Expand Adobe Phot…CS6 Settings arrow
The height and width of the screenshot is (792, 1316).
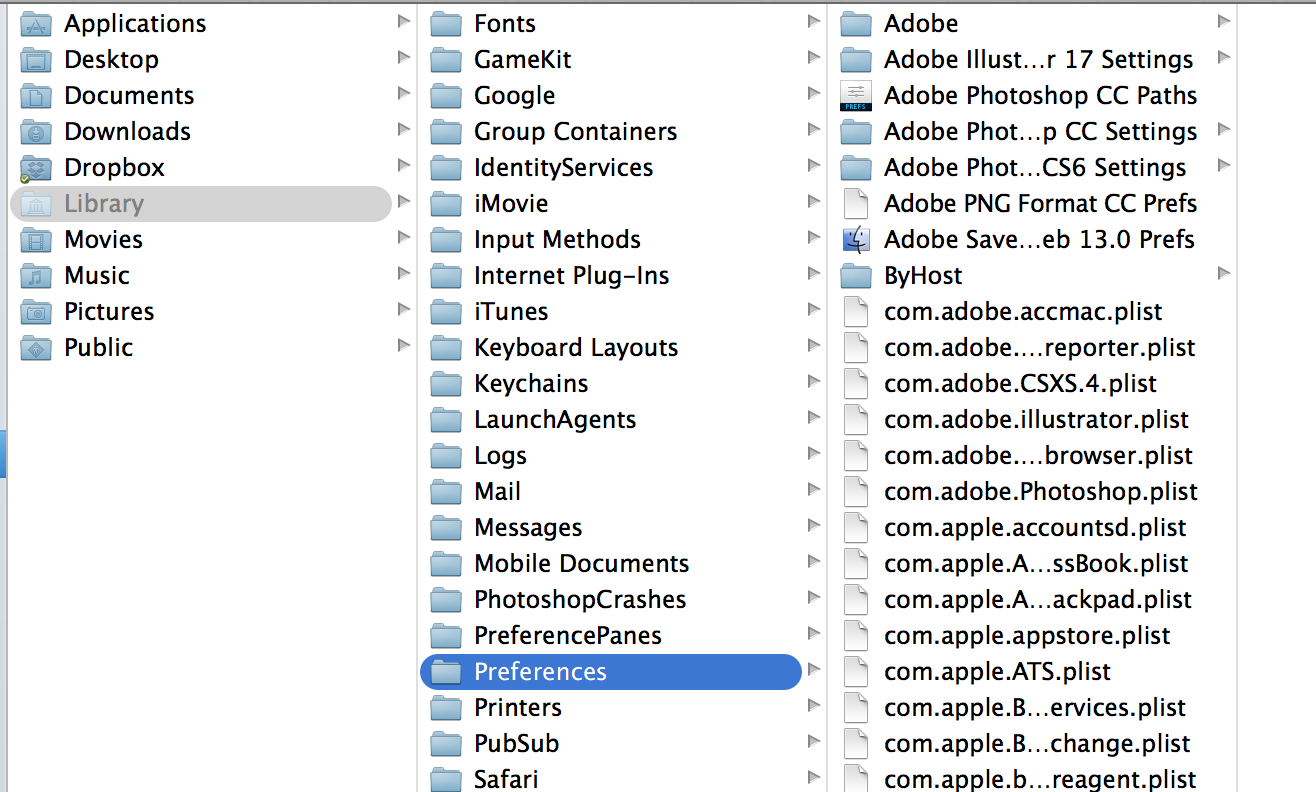tap(1224, 166)
